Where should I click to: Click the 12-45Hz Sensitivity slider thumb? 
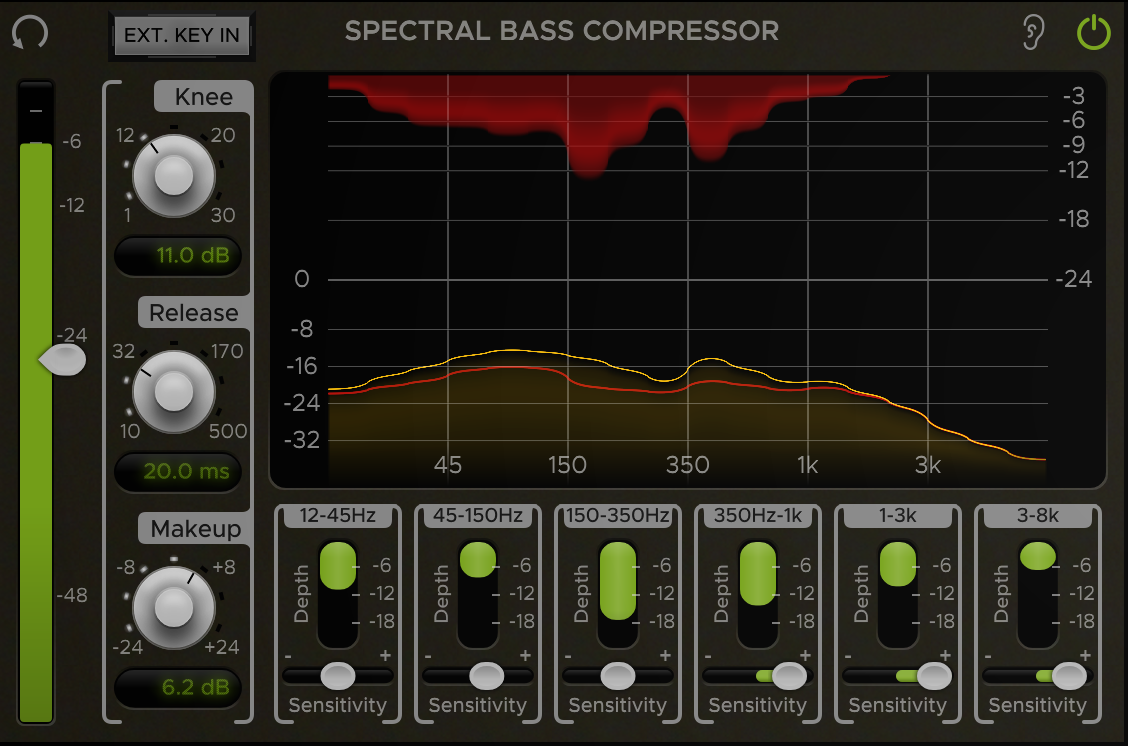[x=337, y=676]
